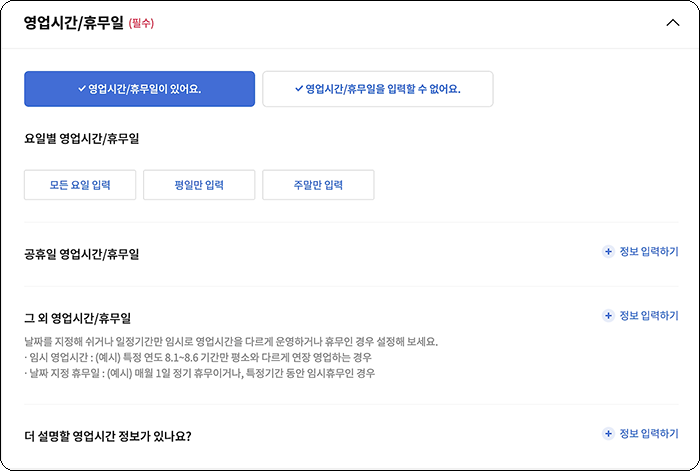Click the '평일만 입력' button
This screenshot has width=700, height=471.
(199, 185)
